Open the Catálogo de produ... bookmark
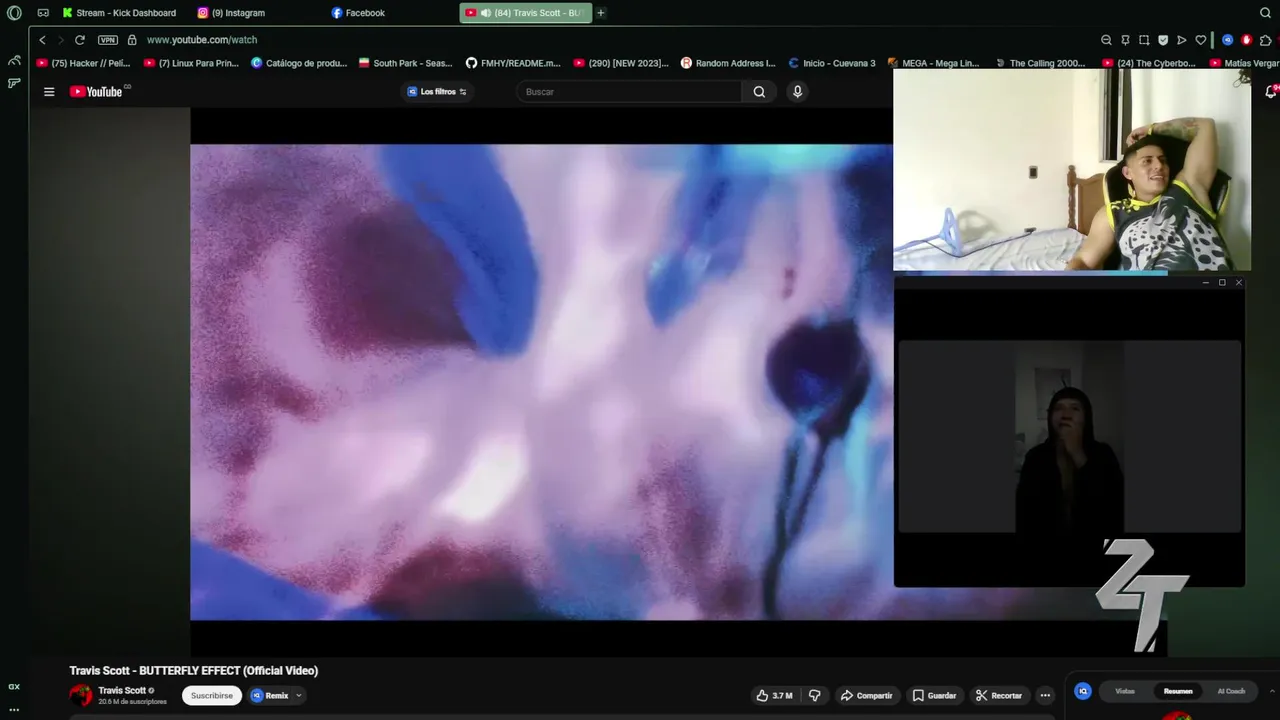 pyautogui.click(x=300, y=63)
